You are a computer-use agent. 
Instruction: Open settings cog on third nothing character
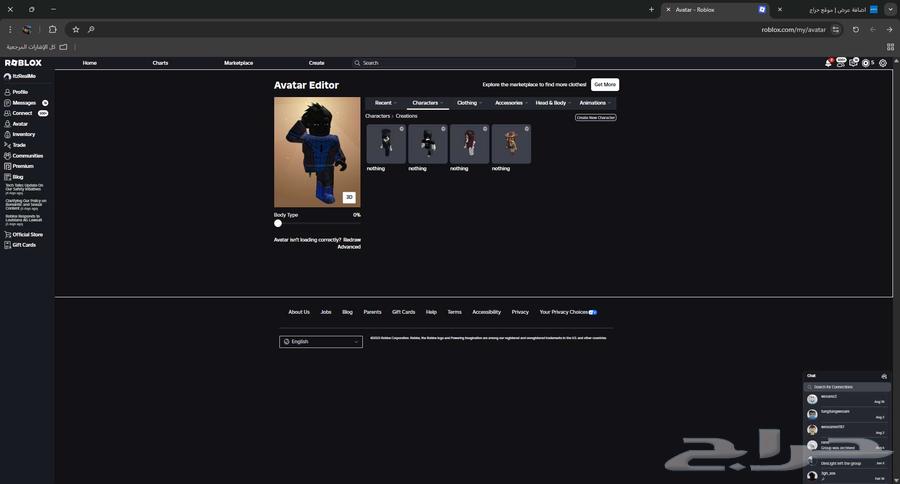[485, 129]
